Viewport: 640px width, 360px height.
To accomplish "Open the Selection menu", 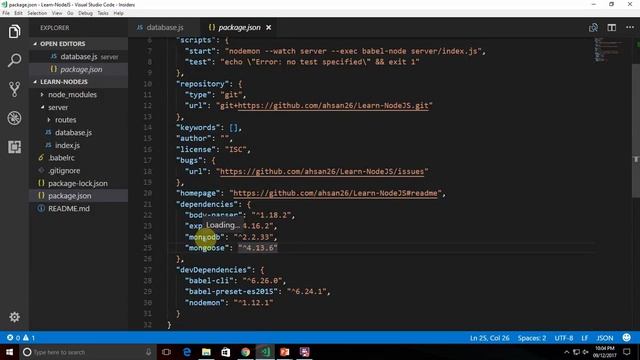I will point(37,13).
